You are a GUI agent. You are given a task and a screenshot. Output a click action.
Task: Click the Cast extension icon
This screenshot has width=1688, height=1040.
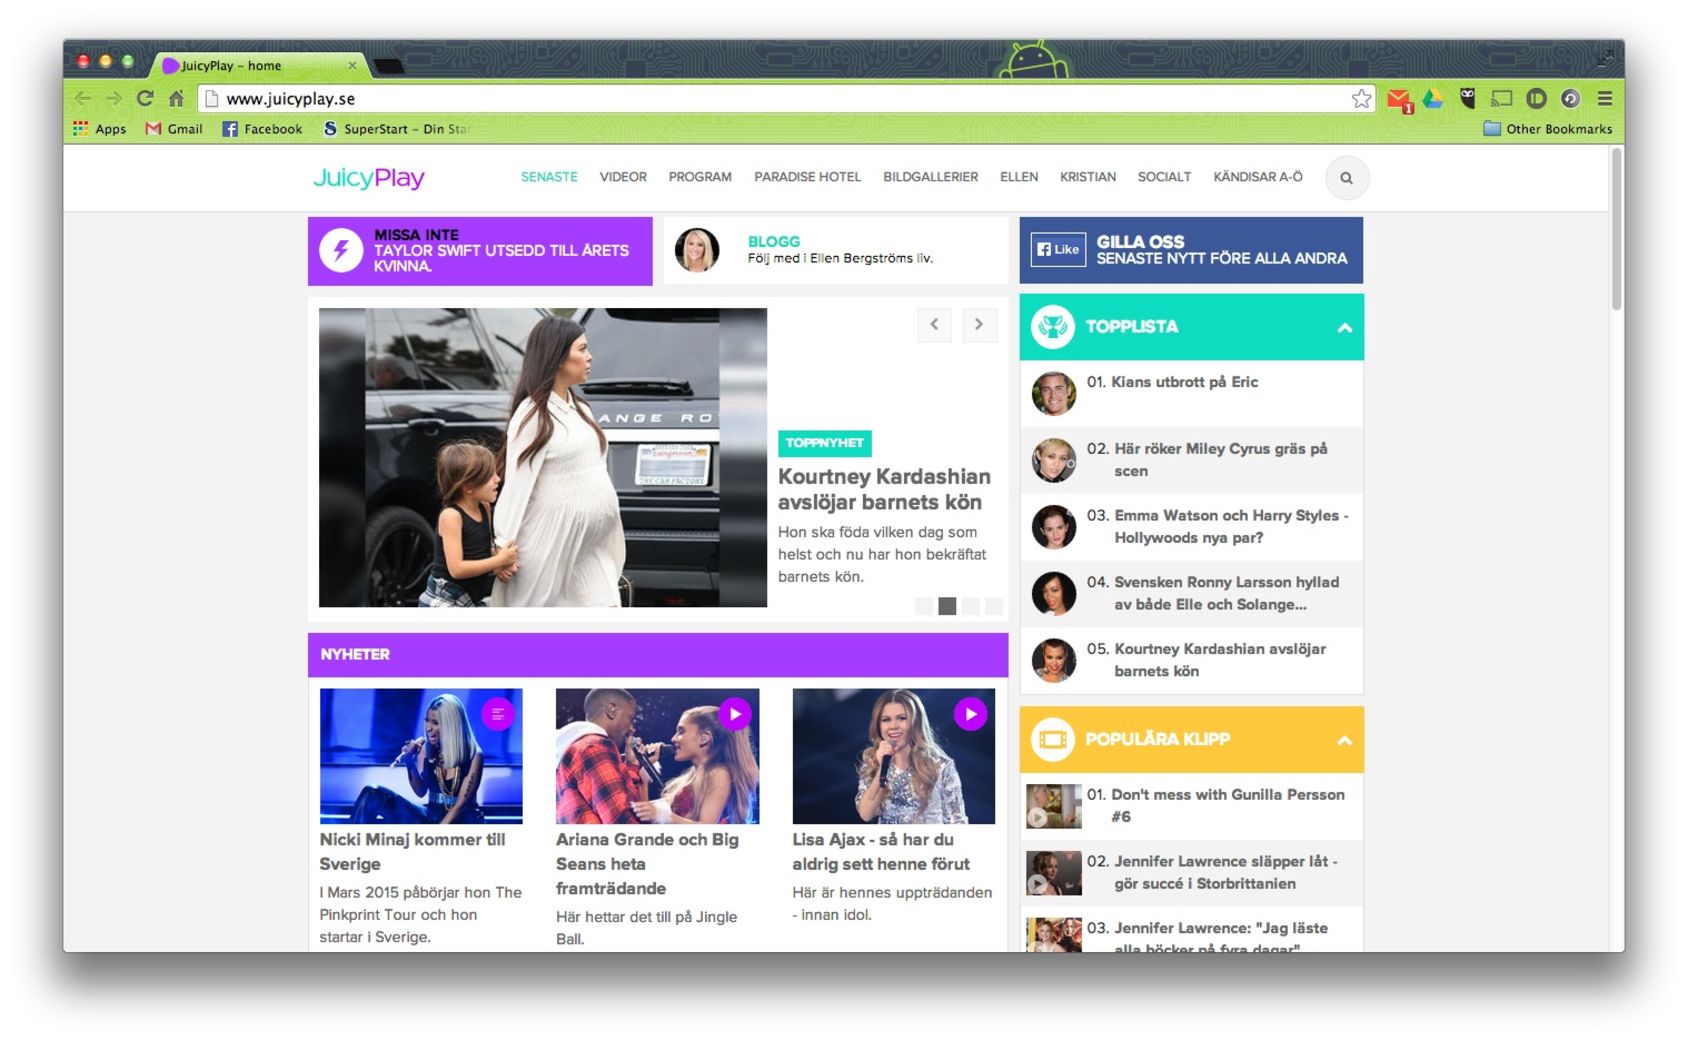1501,98
